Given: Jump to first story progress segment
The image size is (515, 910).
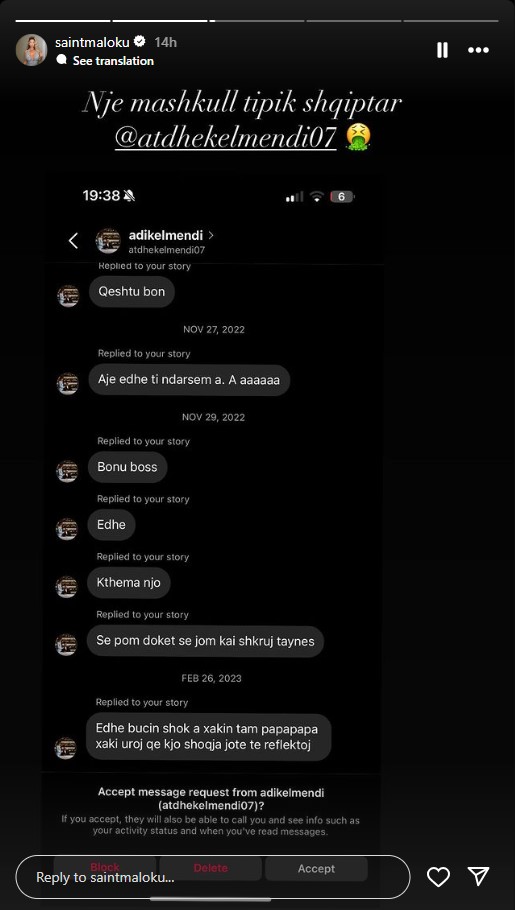Looking at the screenshot, I should click(63, 21).
